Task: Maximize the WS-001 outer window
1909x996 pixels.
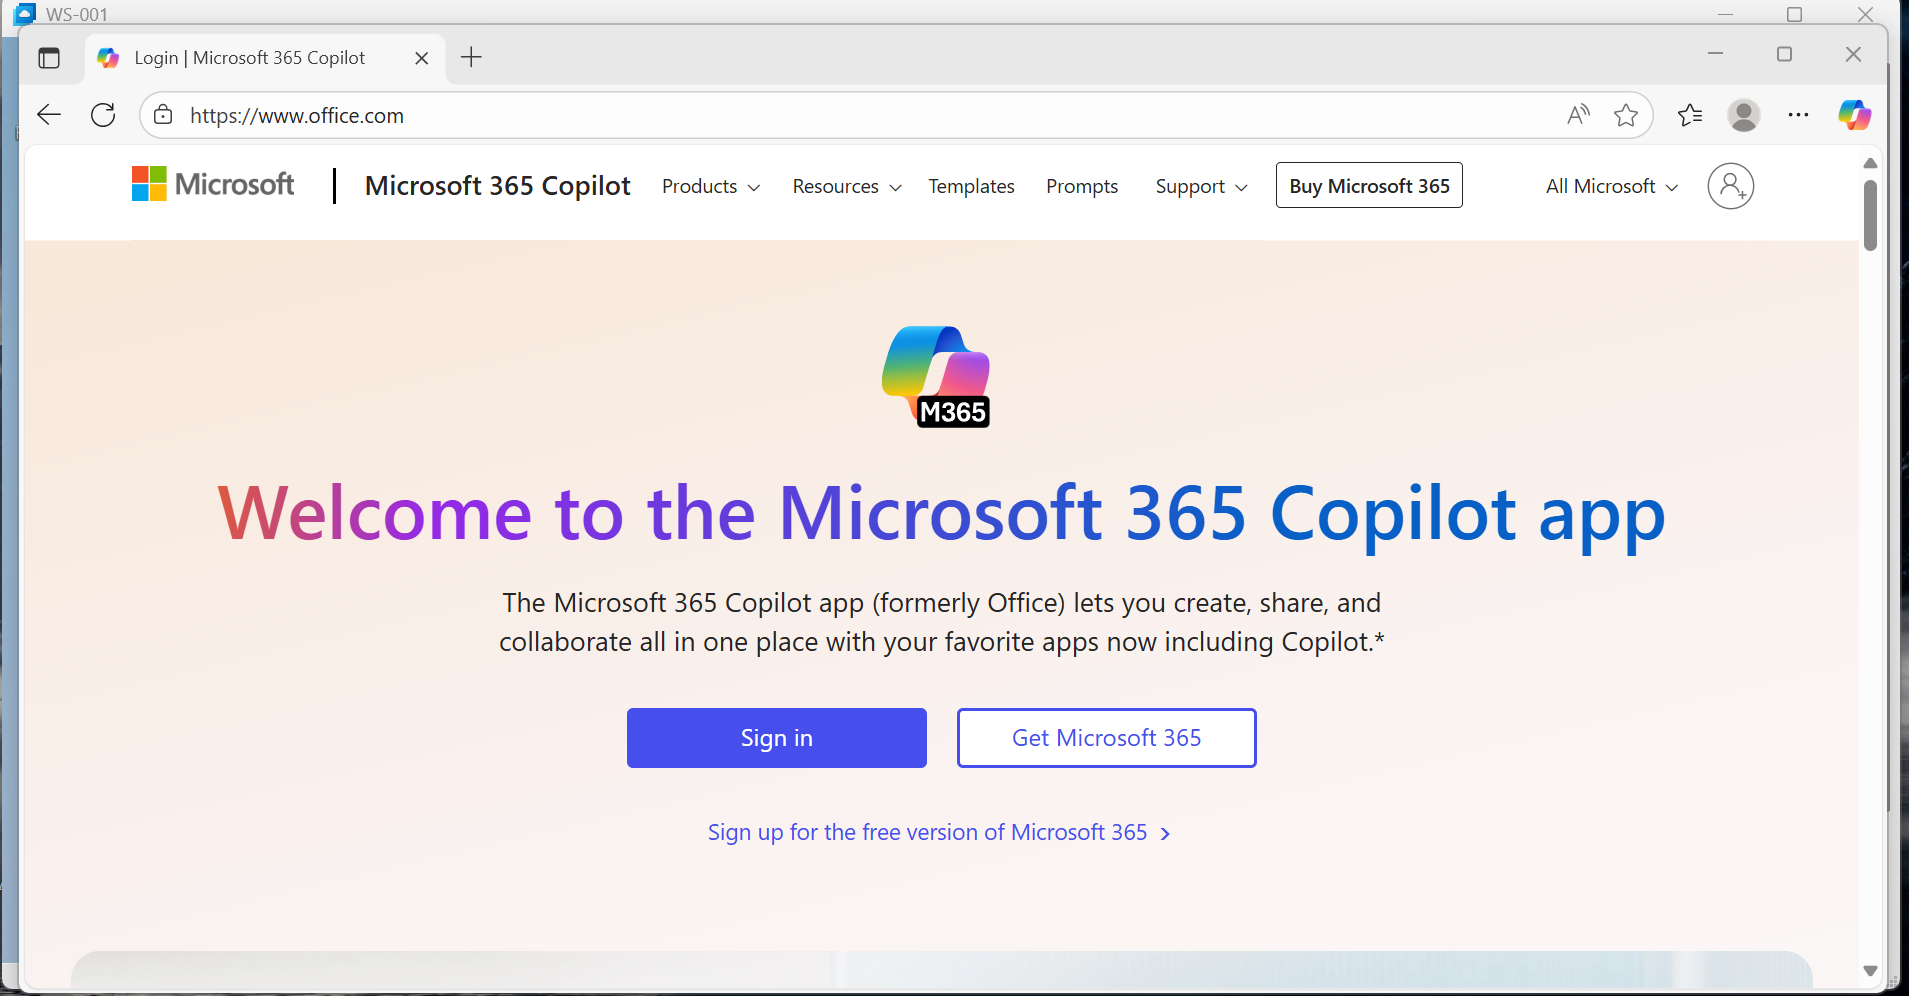Action: (x=1795, y=14)
